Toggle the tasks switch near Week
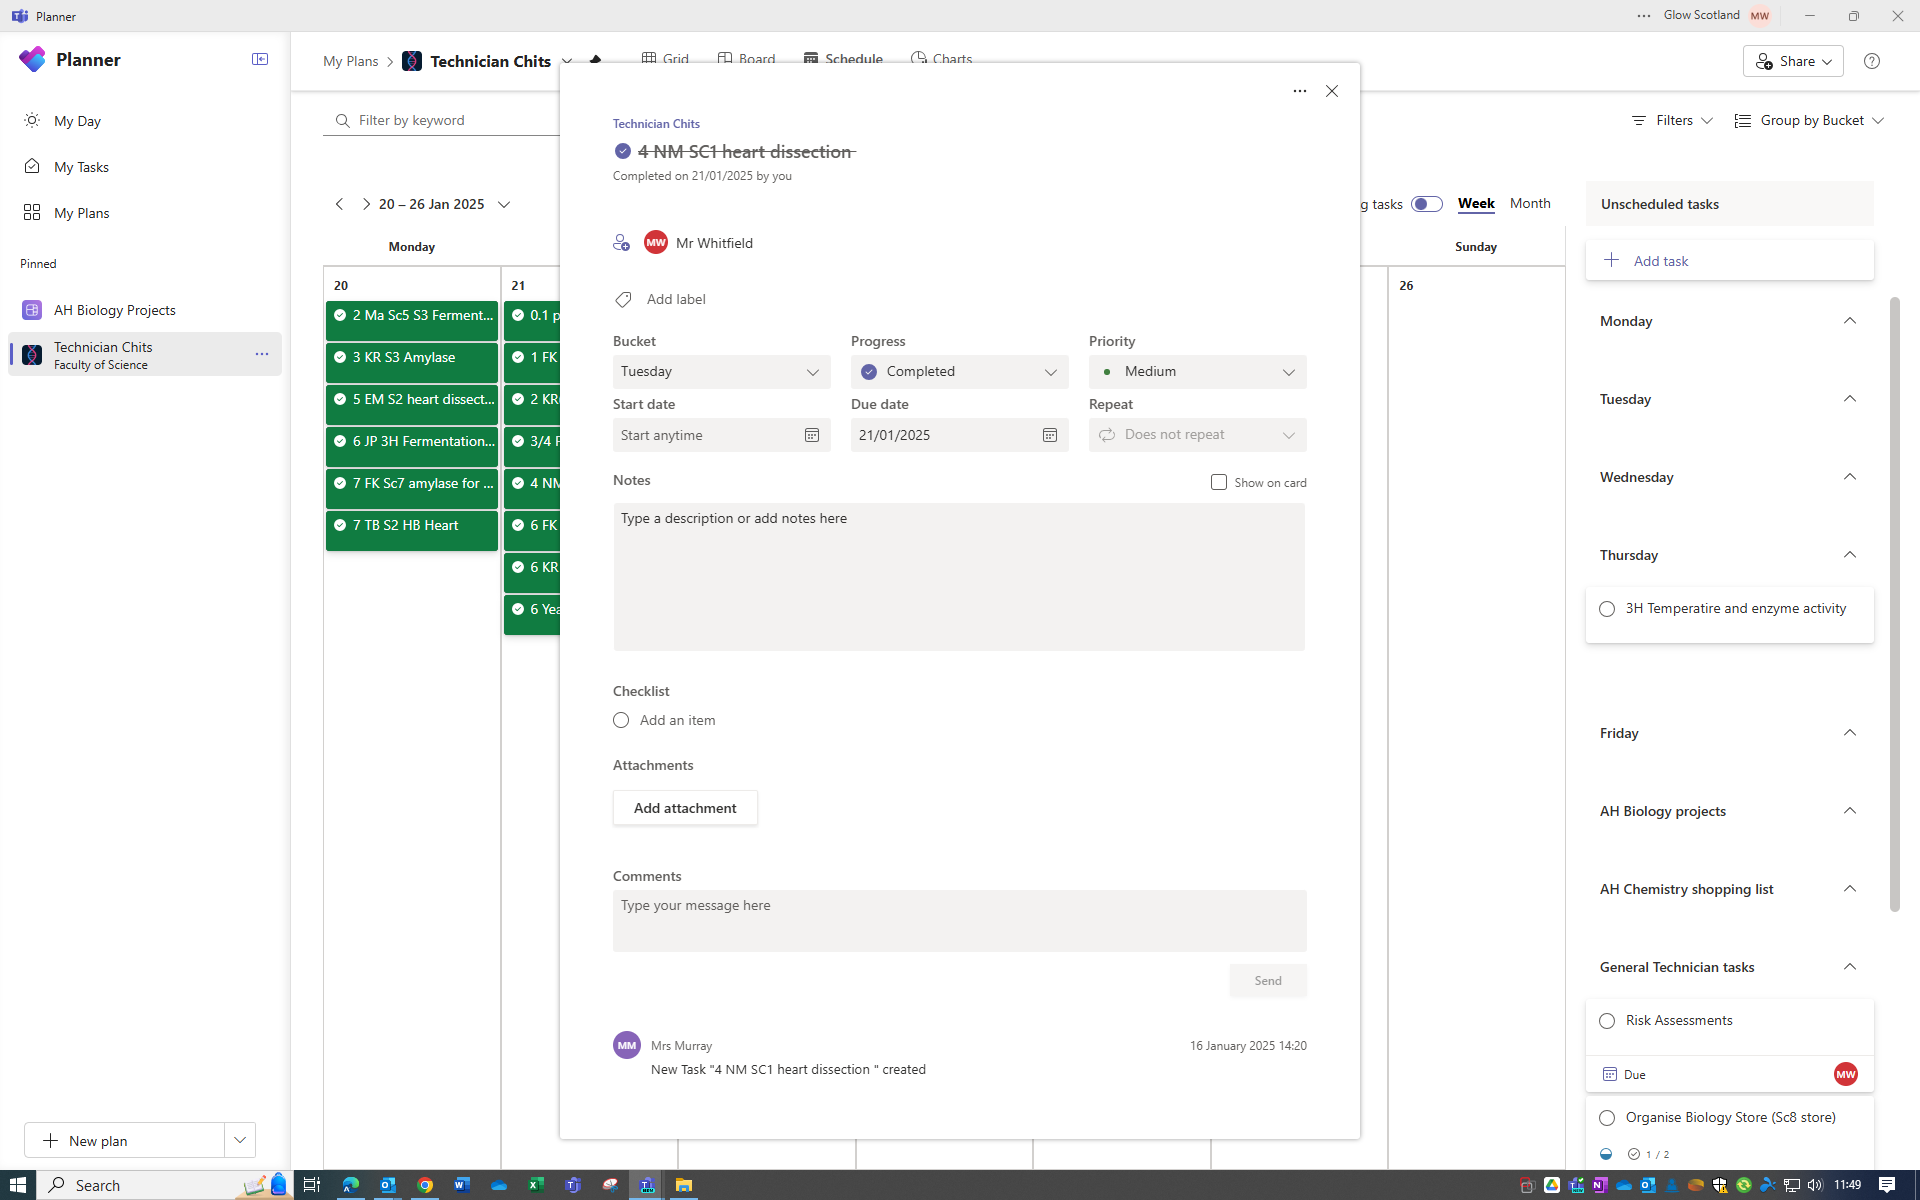The width and height of the screenshot is (1920, 1200). coord(1426,204)
